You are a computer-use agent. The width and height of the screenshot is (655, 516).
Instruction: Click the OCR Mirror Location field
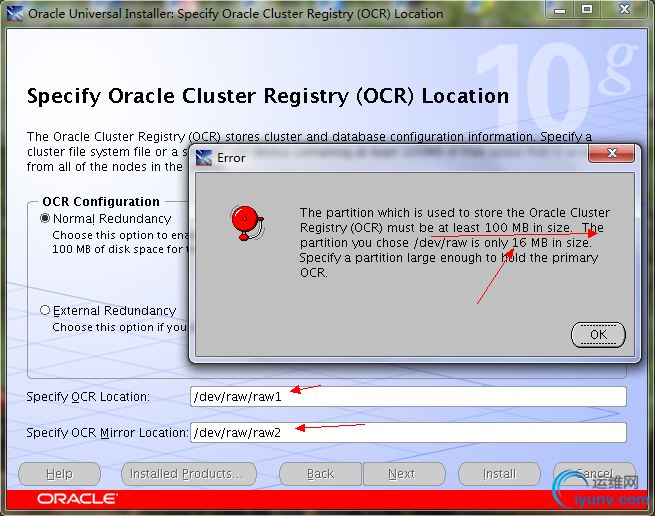408,432
